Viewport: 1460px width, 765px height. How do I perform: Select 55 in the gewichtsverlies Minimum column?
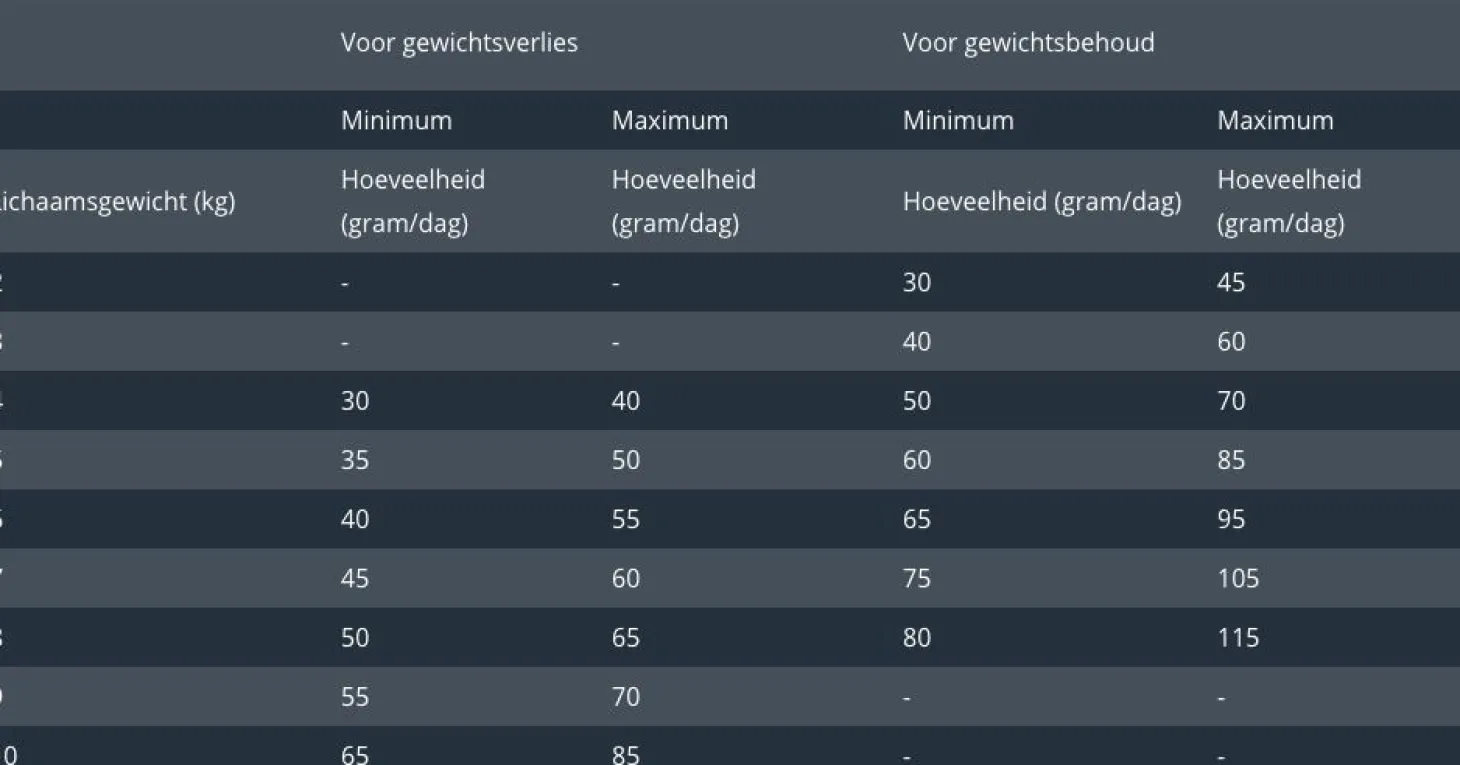355,697
